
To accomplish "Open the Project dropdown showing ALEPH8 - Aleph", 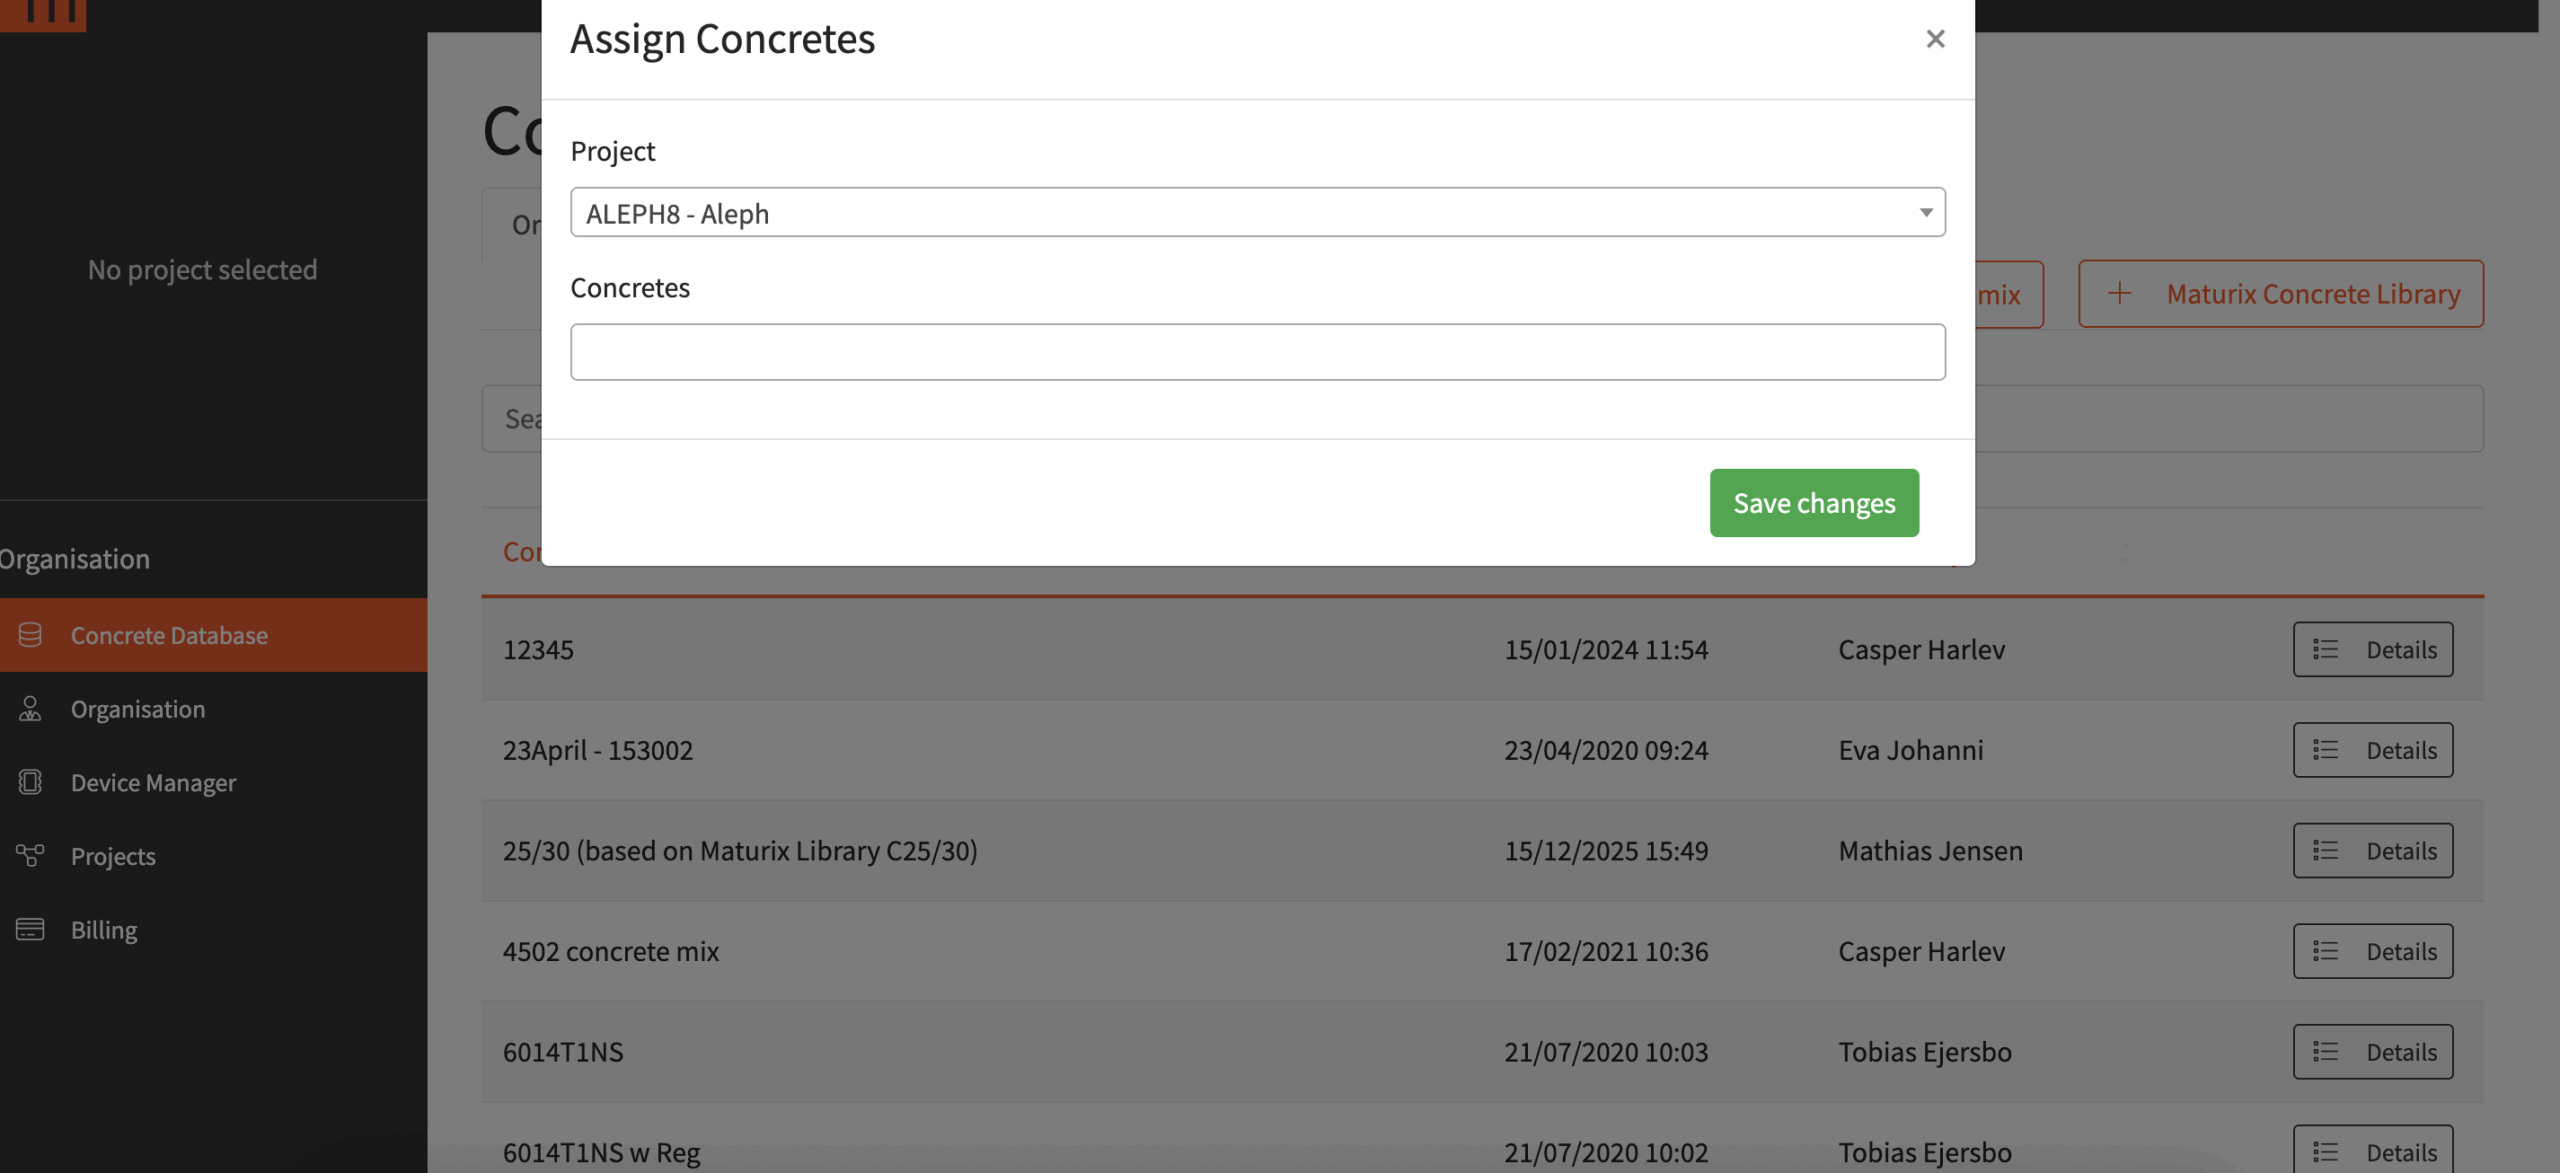I will [x=1256, y=212].
